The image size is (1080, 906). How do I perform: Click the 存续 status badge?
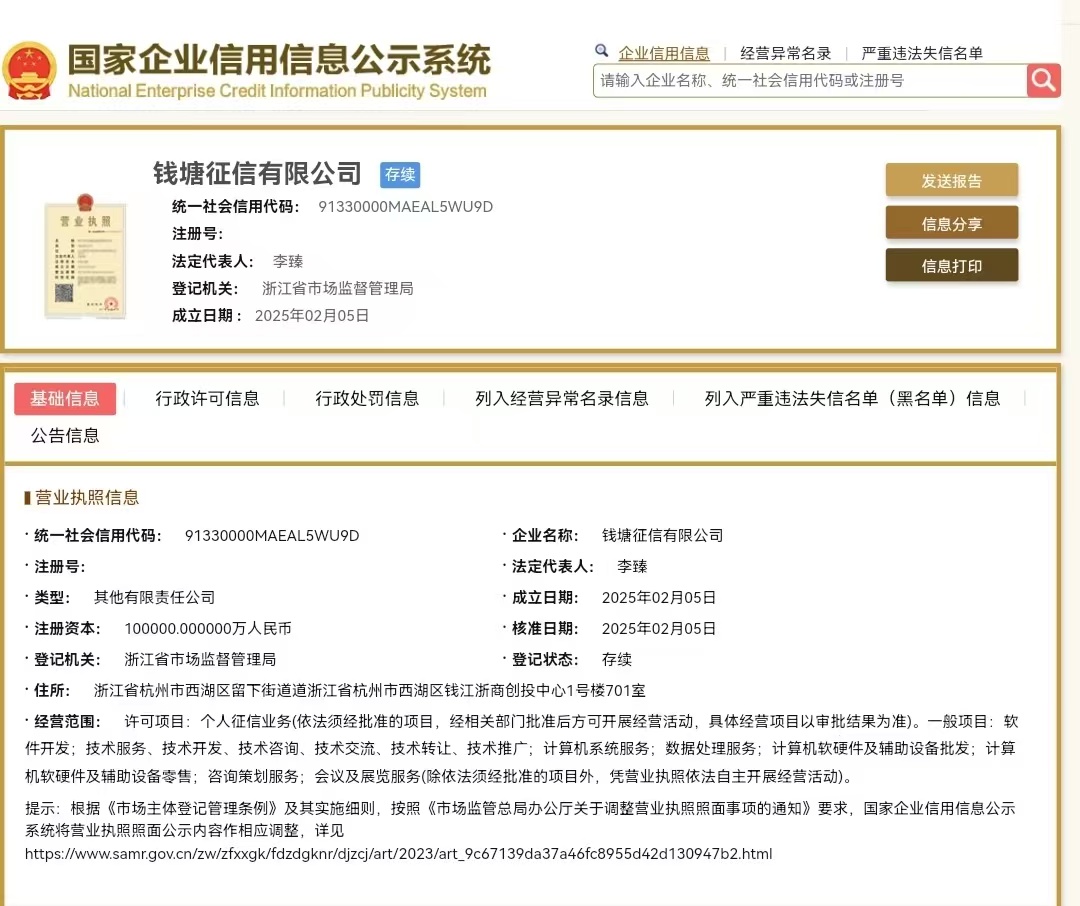(x=400, y=175)
